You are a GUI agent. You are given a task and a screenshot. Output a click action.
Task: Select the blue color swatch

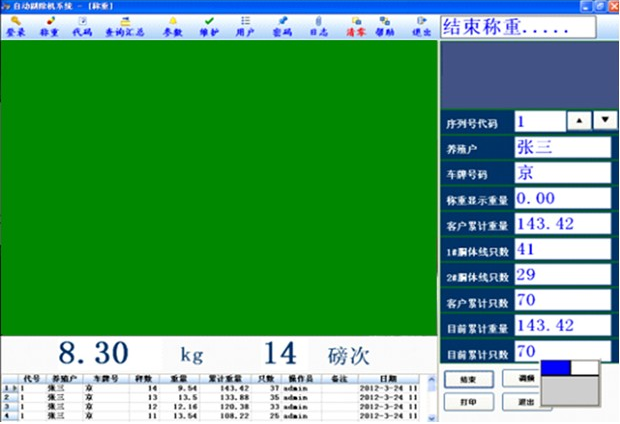[x=554, y=367]
